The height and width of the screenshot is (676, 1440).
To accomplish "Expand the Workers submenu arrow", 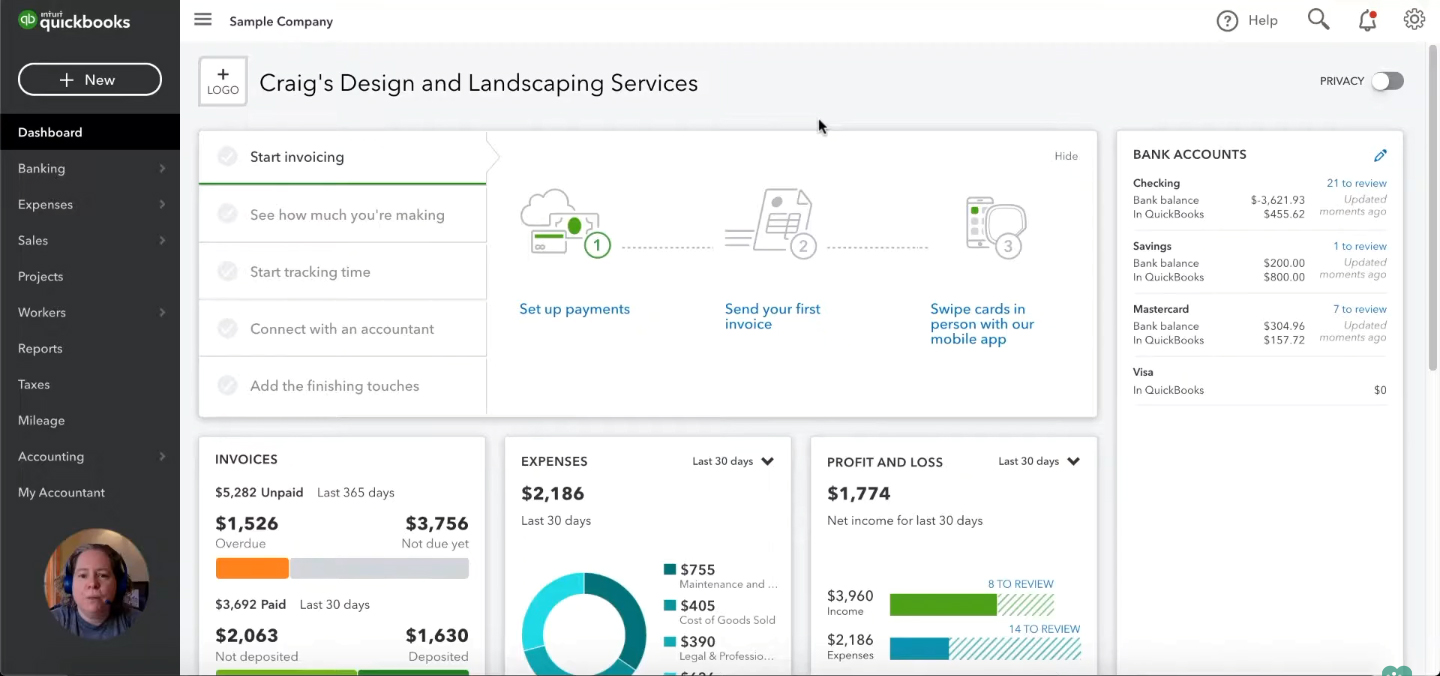I will [x=162, y=313].
